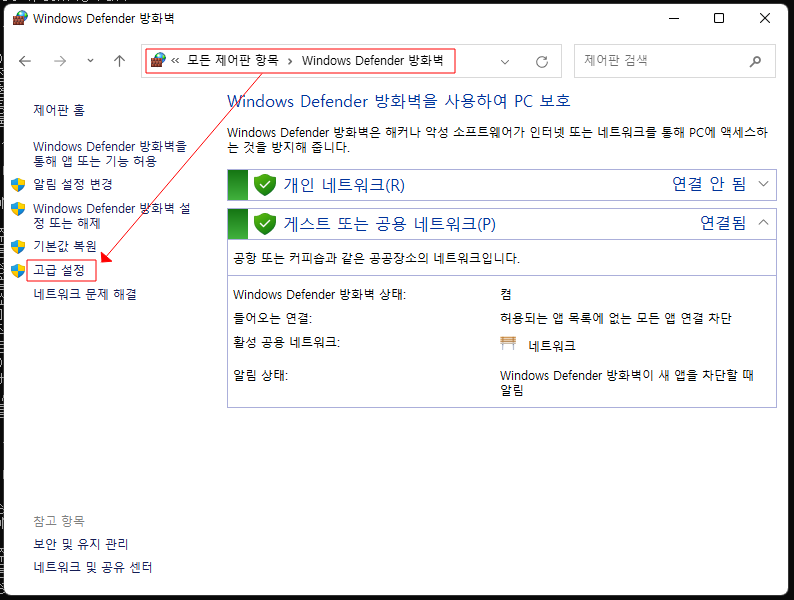Close the Windows Defender 방화벽 window
This screenshot has width=794, height=600.
click(x=765, y=18)
